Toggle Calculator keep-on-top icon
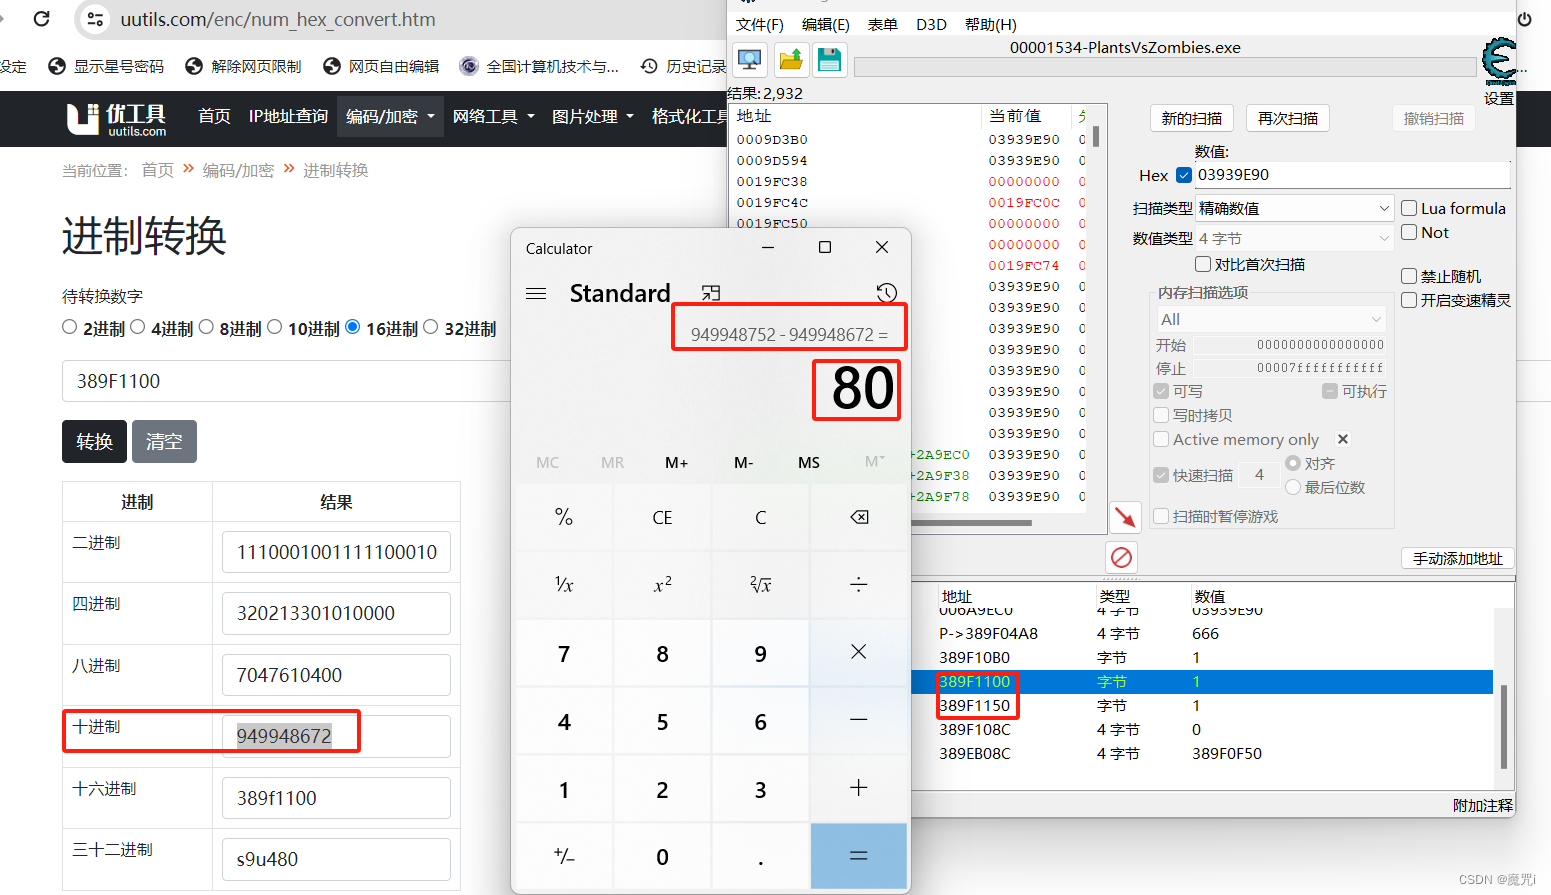 (x=711, y=293)
